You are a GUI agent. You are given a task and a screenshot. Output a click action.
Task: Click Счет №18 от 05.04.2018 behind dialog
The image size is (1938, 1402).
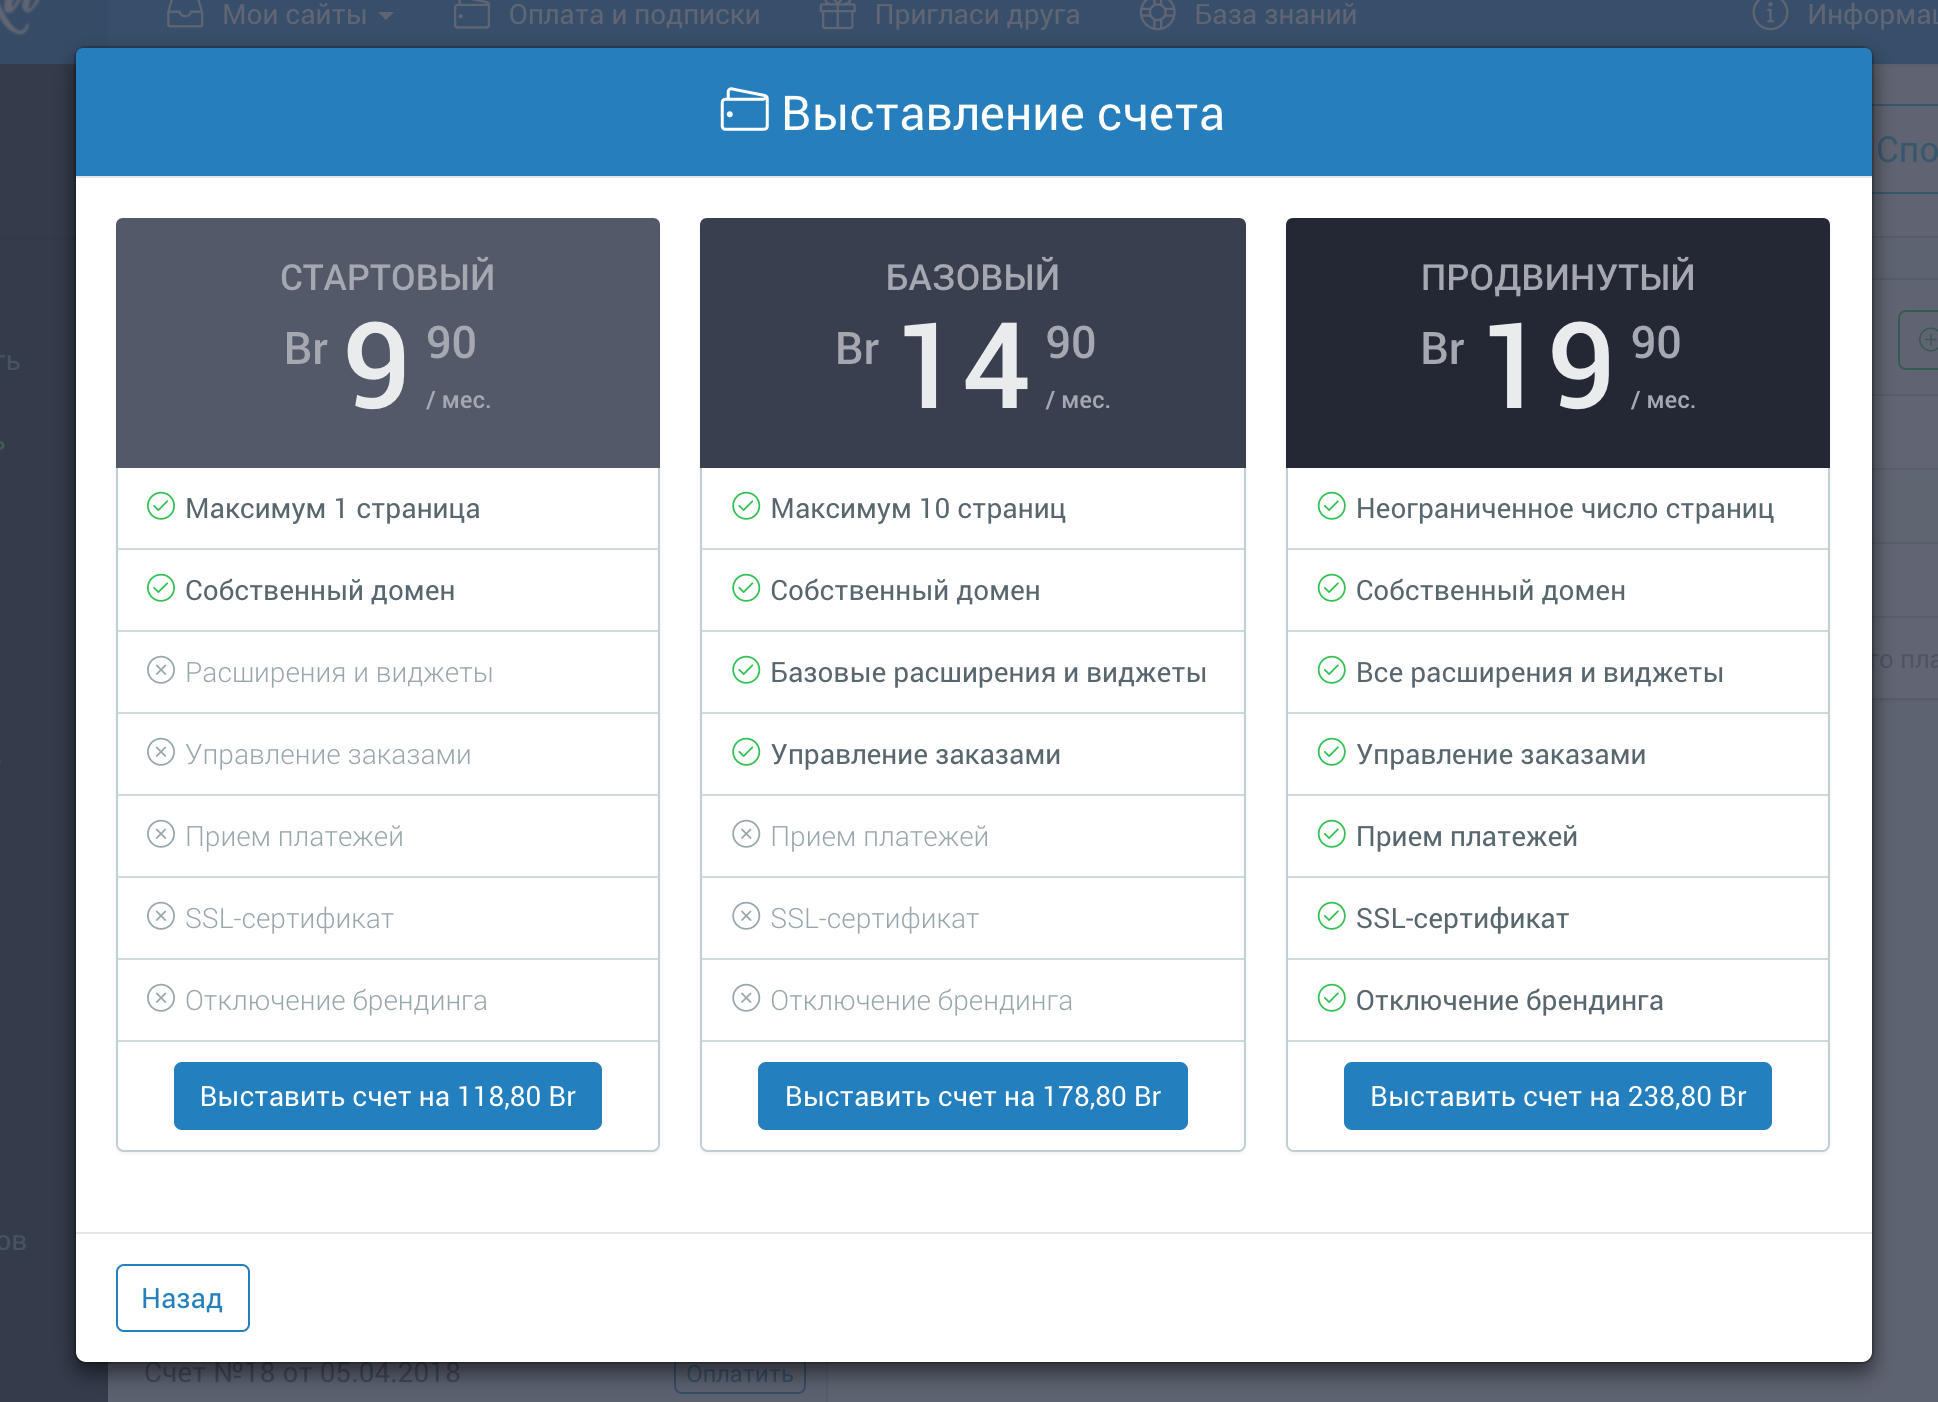point(302,1374)
